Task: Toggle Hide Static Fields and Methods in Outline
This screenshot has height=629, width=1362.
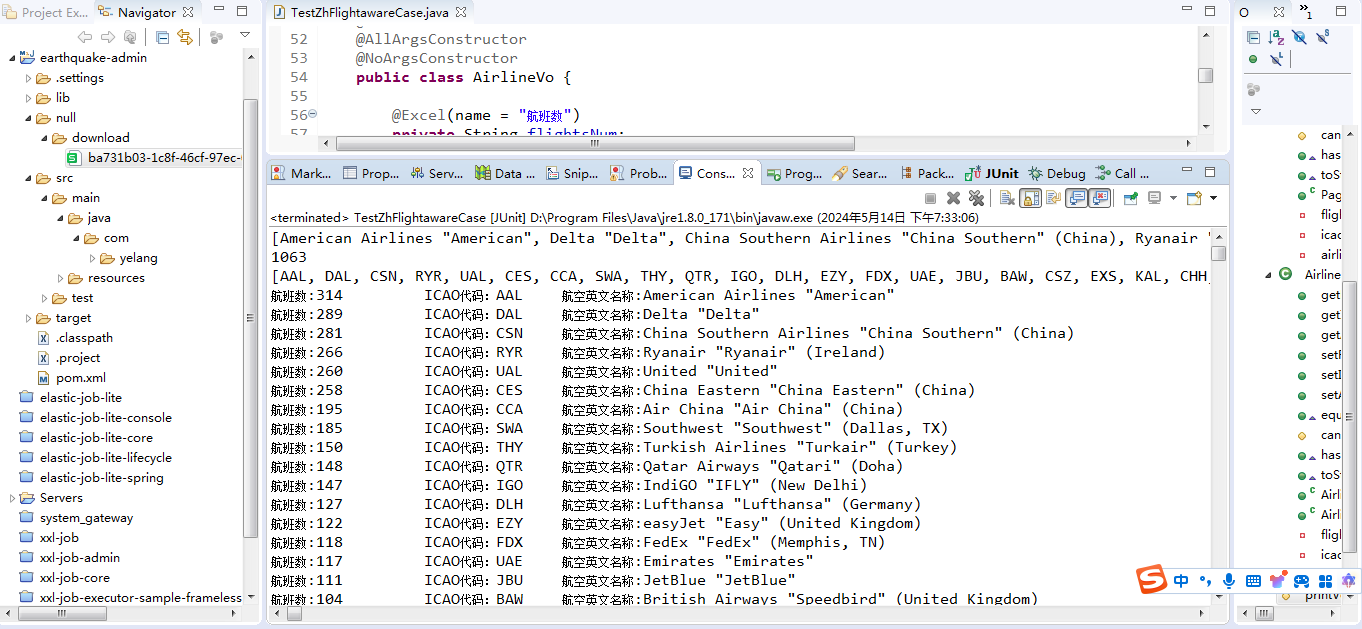Action: click(x=1323, y=37)
